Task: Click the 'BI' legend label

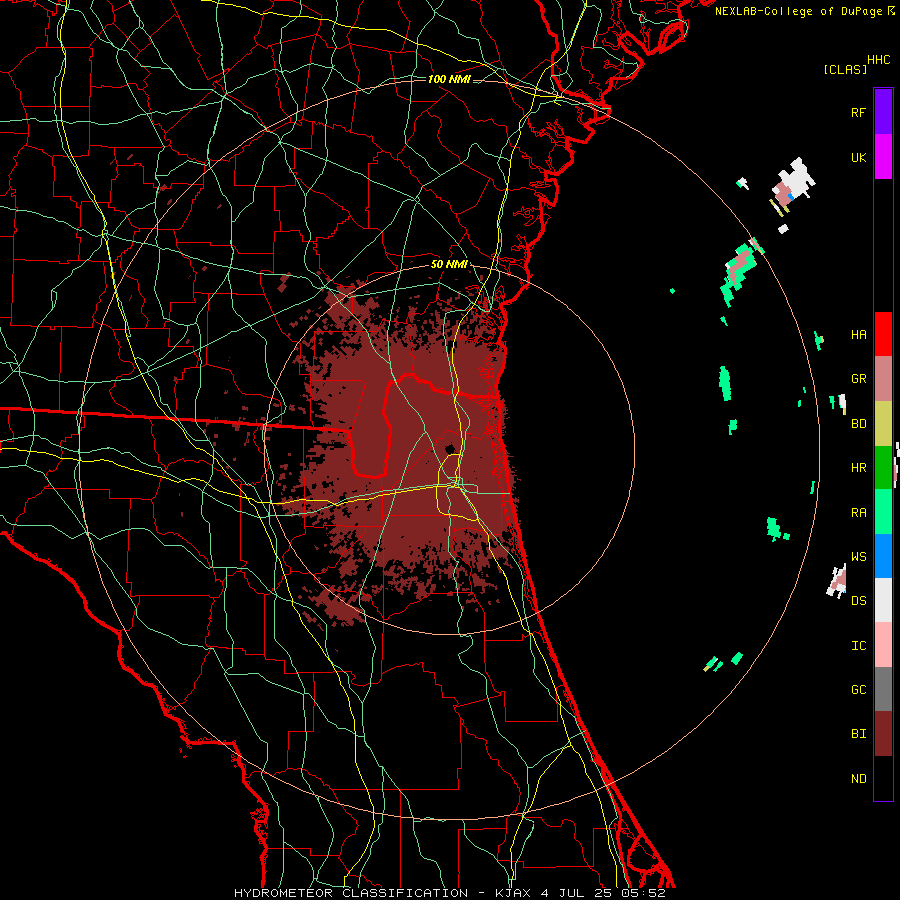Action: 858,734
